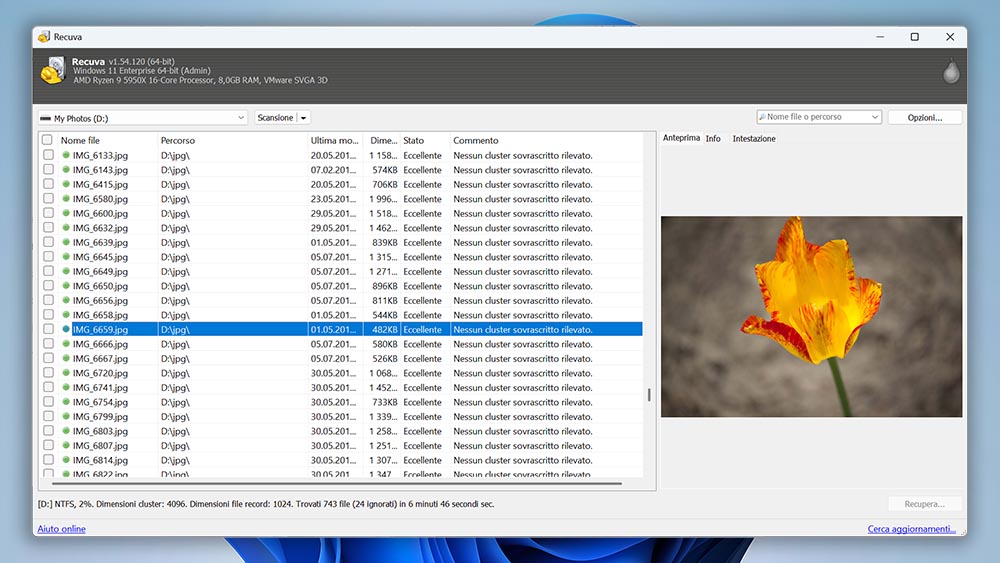Open the My Photos (D:) drive dropdown

tap(143, 118)
